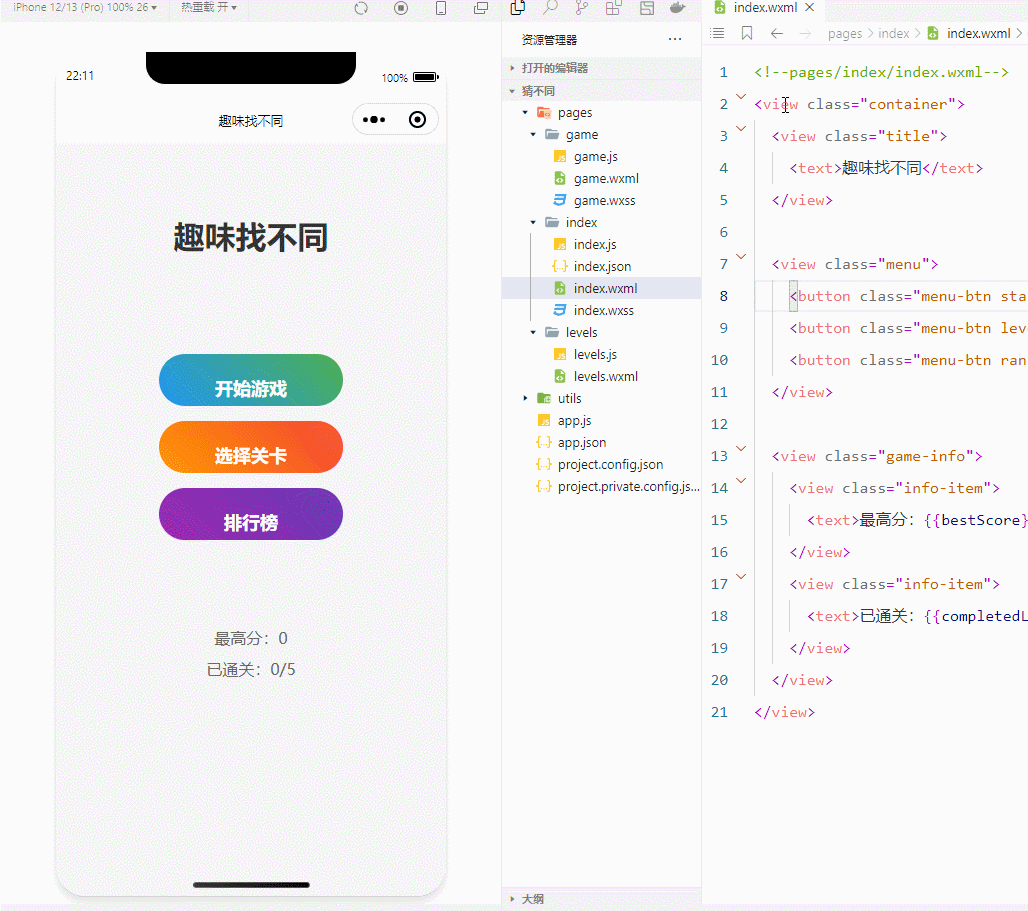Tap the 选择关卡 button in simulator

[x=250, y=447]
